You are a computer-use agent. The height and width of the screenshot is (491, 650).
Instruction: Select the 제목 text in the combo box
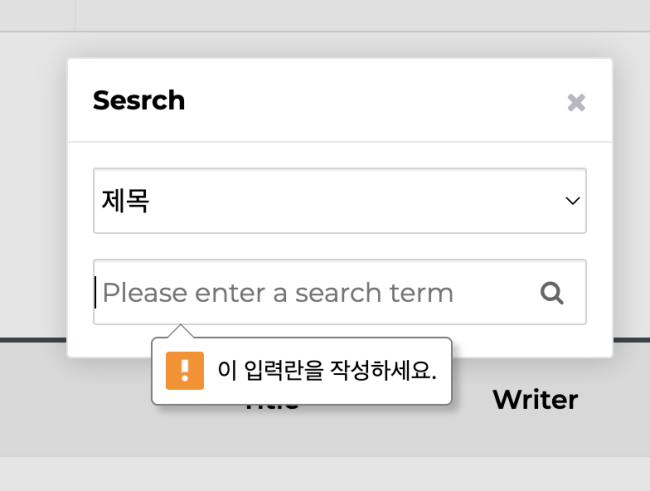click(x=125, y=201)
